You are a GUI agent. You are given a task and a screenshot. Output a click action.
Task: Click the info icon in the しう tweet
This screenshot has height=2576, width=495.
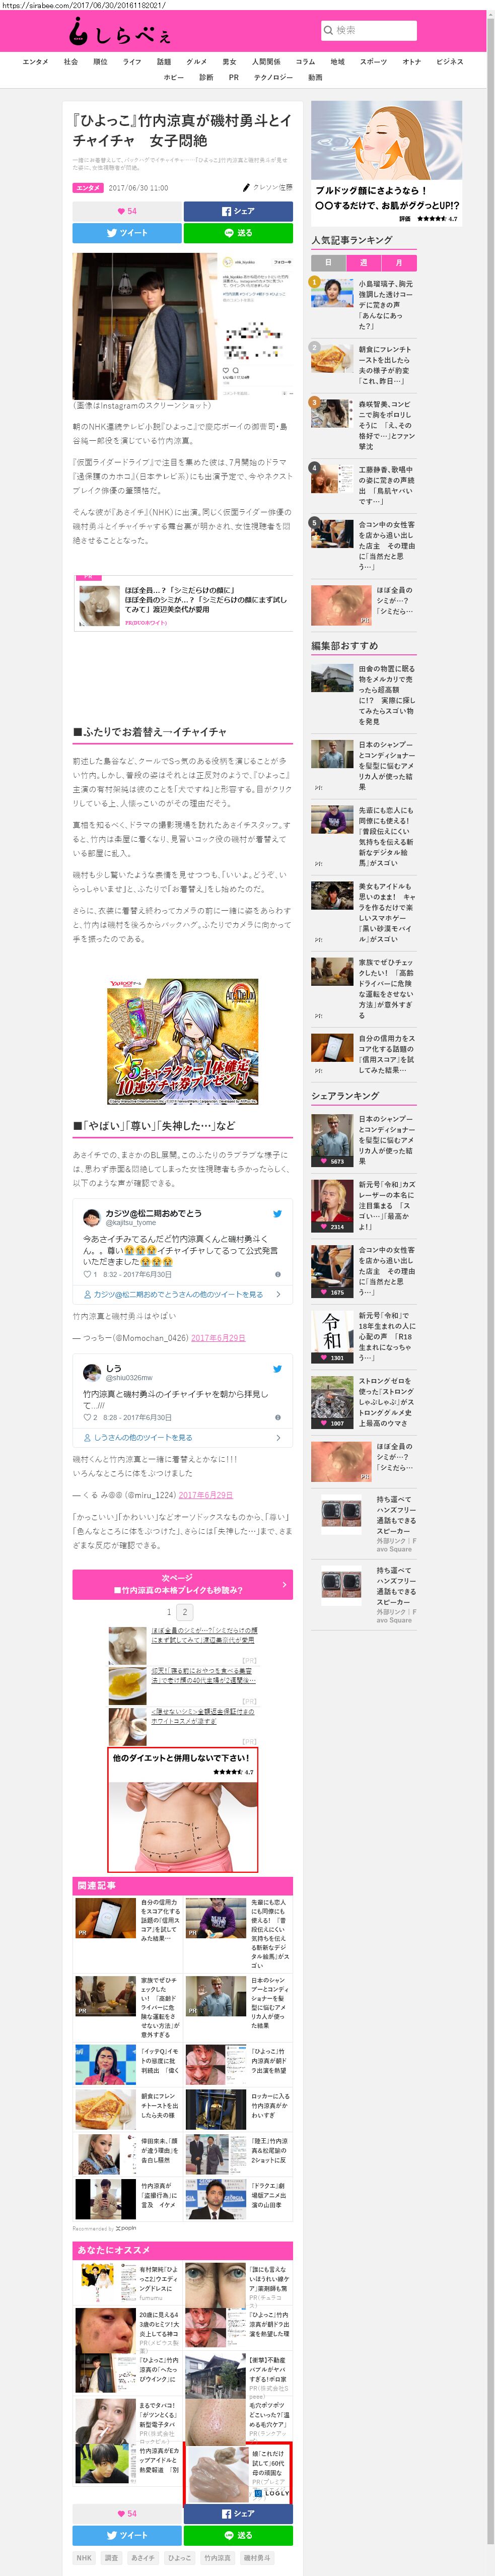tap(277, 1417)
